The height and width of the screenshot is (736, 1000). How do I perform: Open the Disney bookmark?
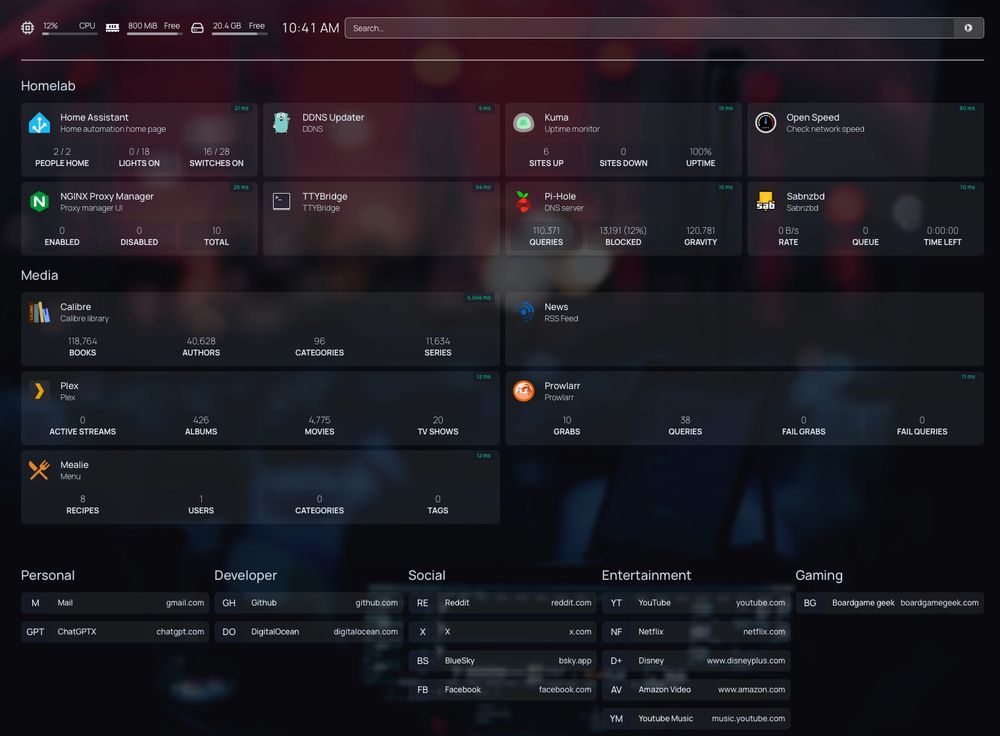click(x=696, y=661)
